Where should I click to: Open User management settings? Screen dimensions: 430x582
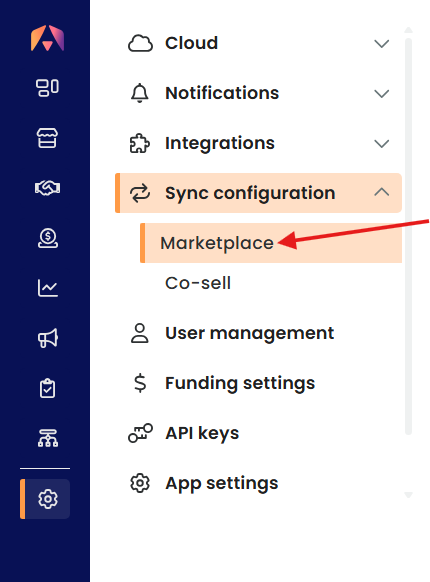pos(249,333)
